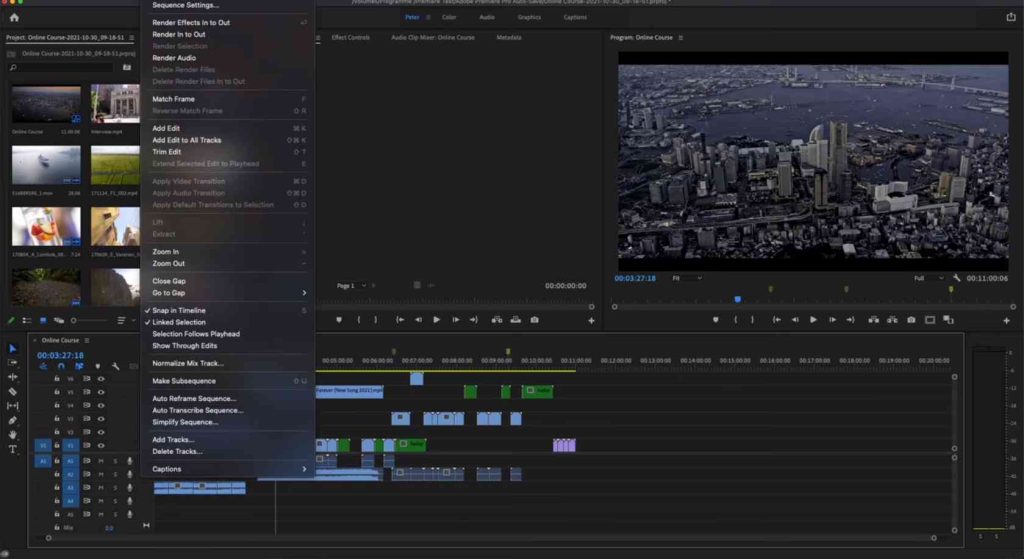Select the Type tool
This screenshot has width=1024, height=559.
[x=12, y=449]
